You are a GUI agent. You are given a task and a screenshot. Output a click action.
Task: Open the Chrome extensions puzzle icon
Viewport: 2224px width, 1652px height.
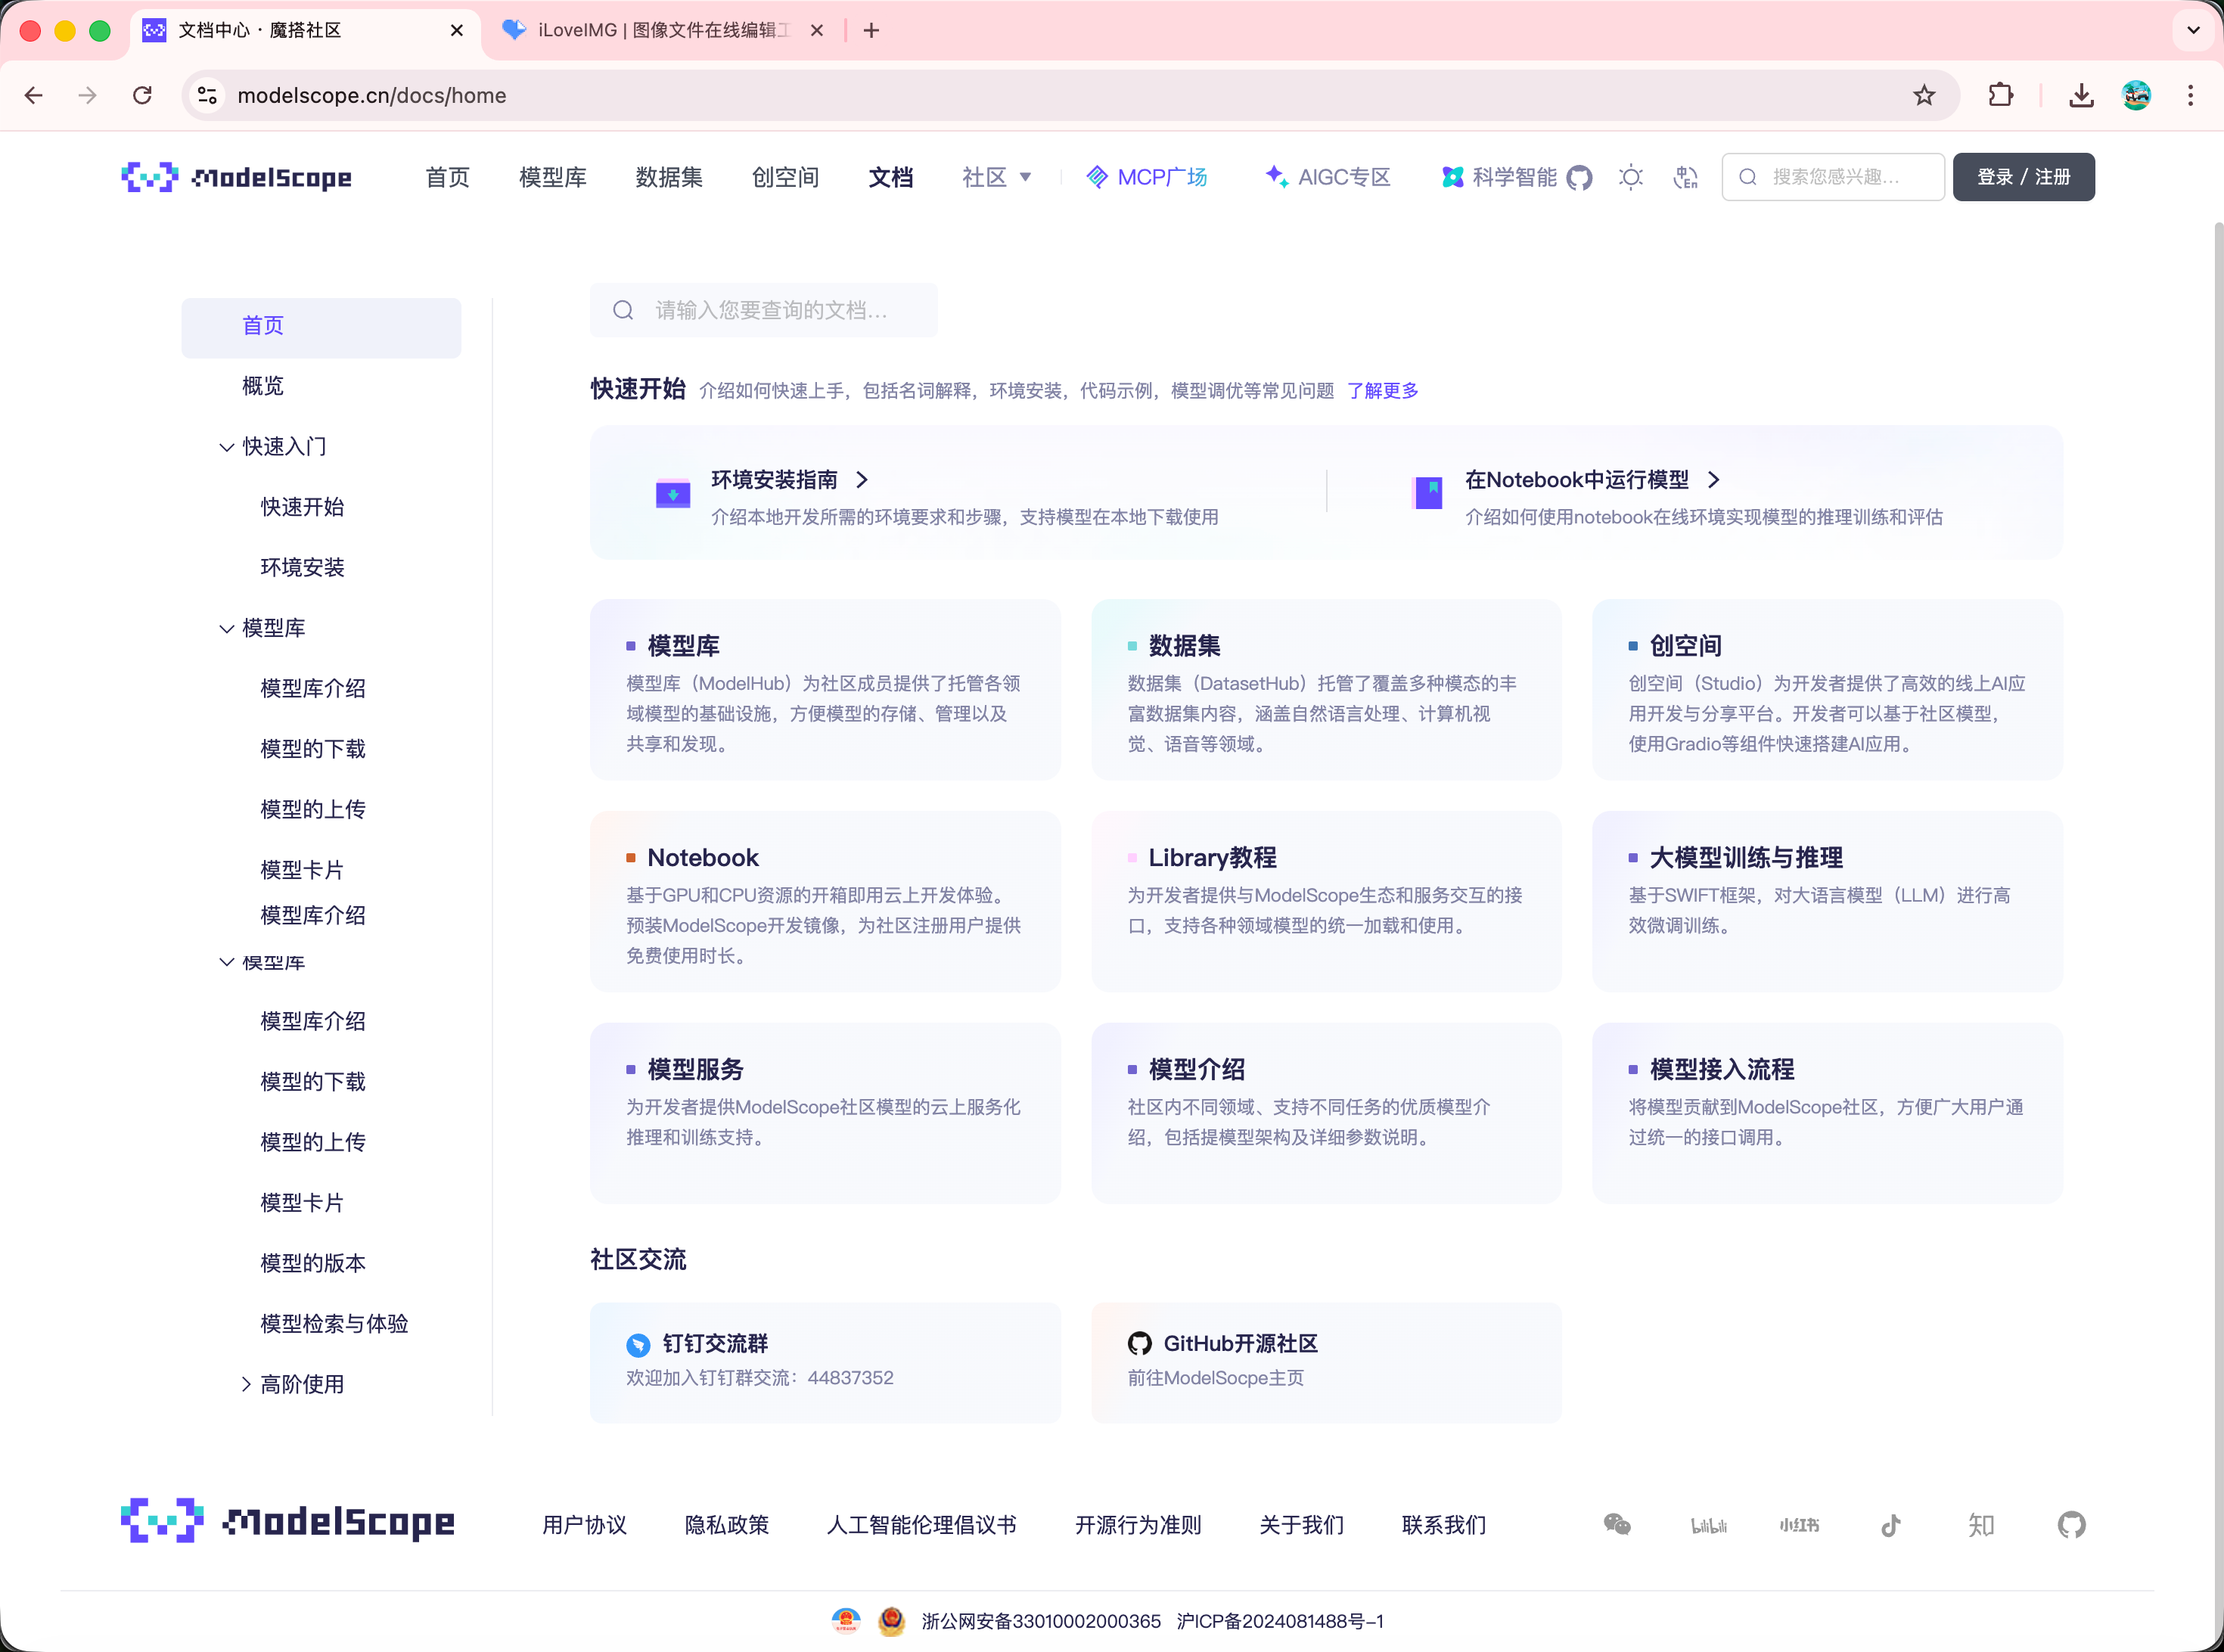click(x=2001, y=95)
